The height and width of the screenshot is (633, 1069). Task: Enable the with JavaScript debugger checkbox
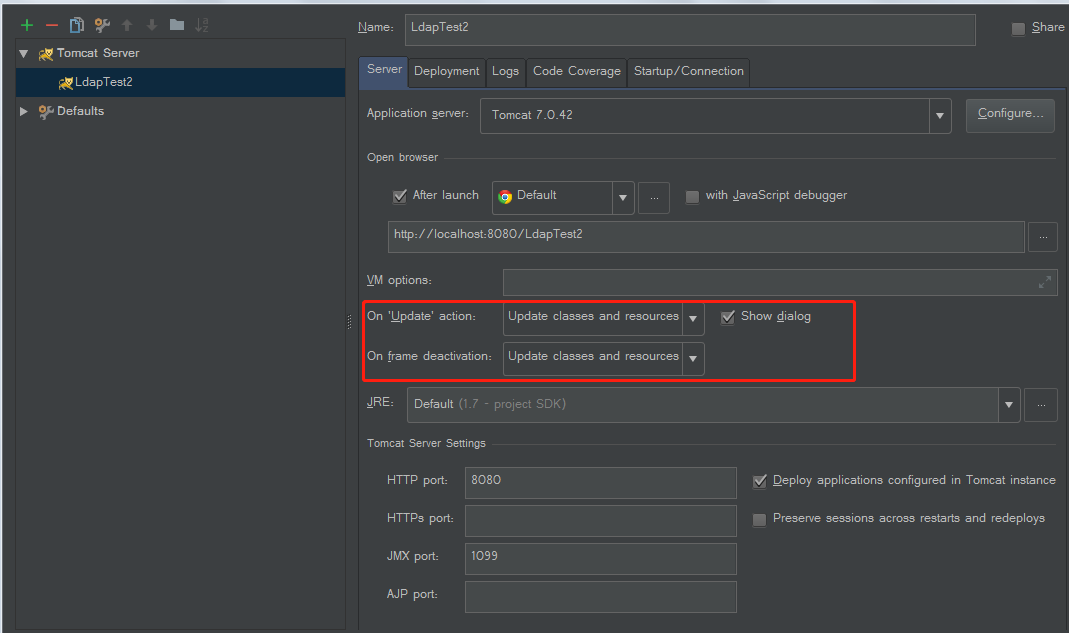(692, 196)
